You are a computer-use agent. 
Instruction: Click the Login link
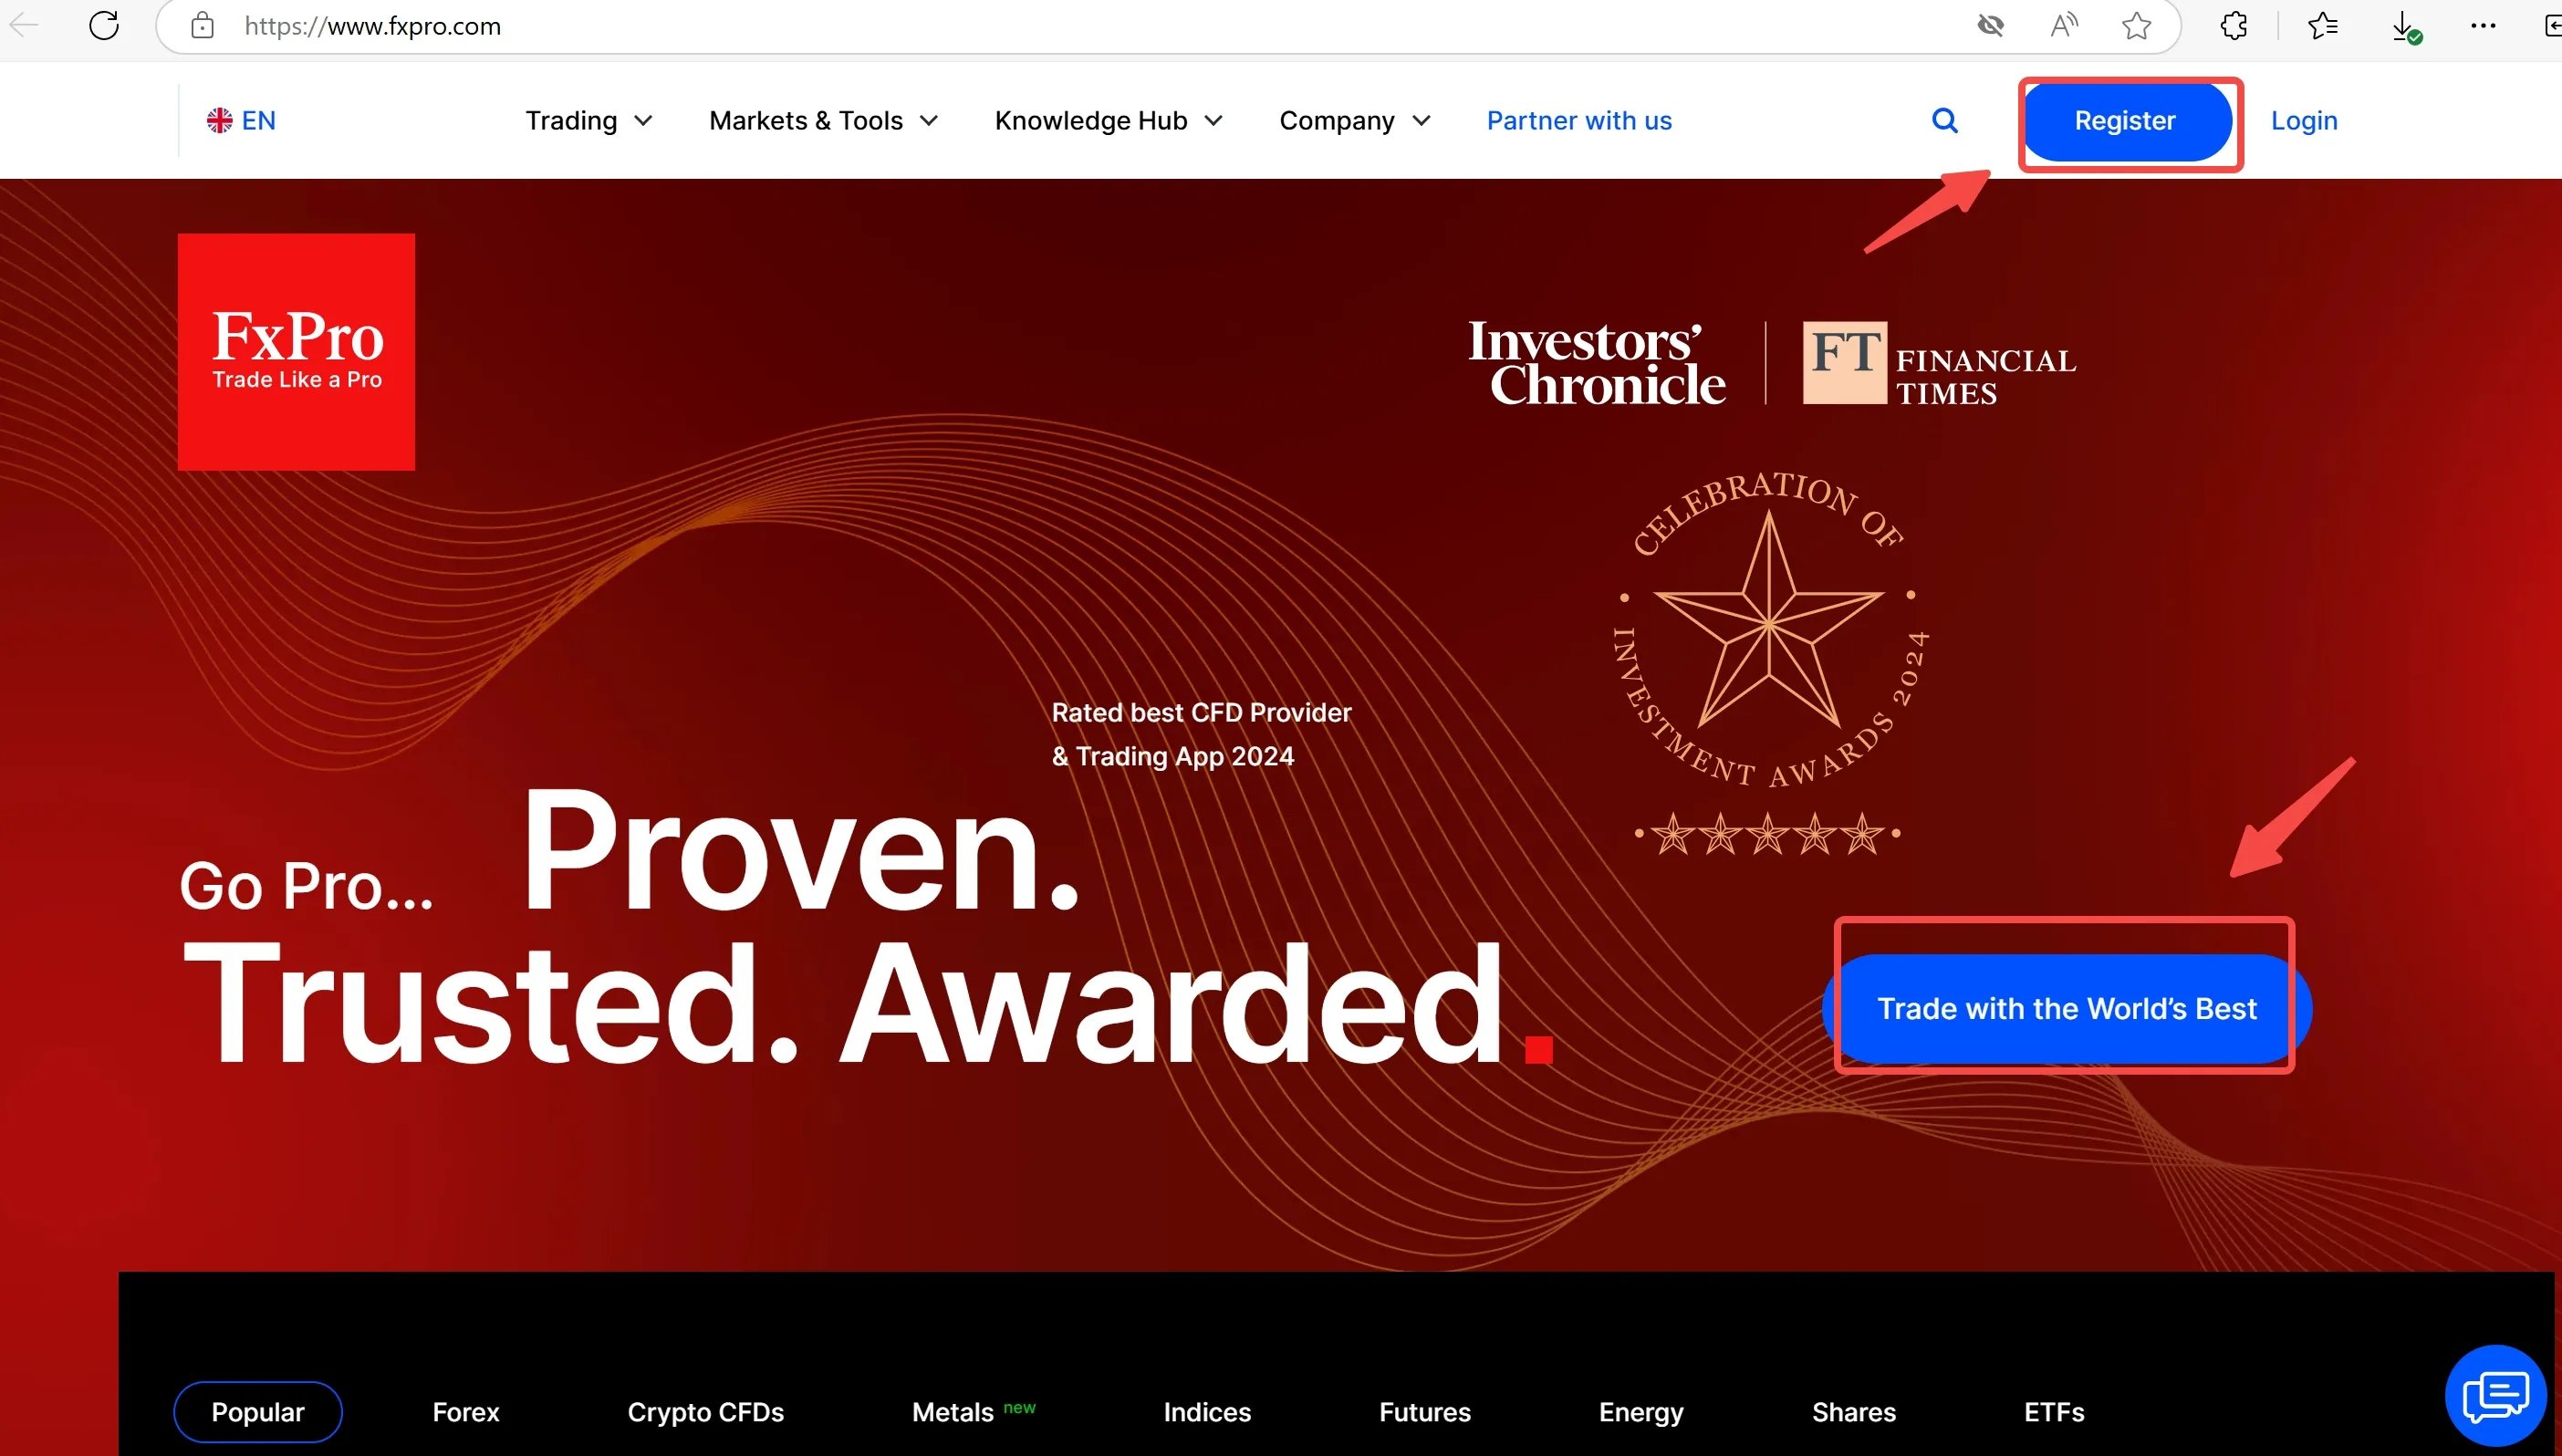[2304, 121]
